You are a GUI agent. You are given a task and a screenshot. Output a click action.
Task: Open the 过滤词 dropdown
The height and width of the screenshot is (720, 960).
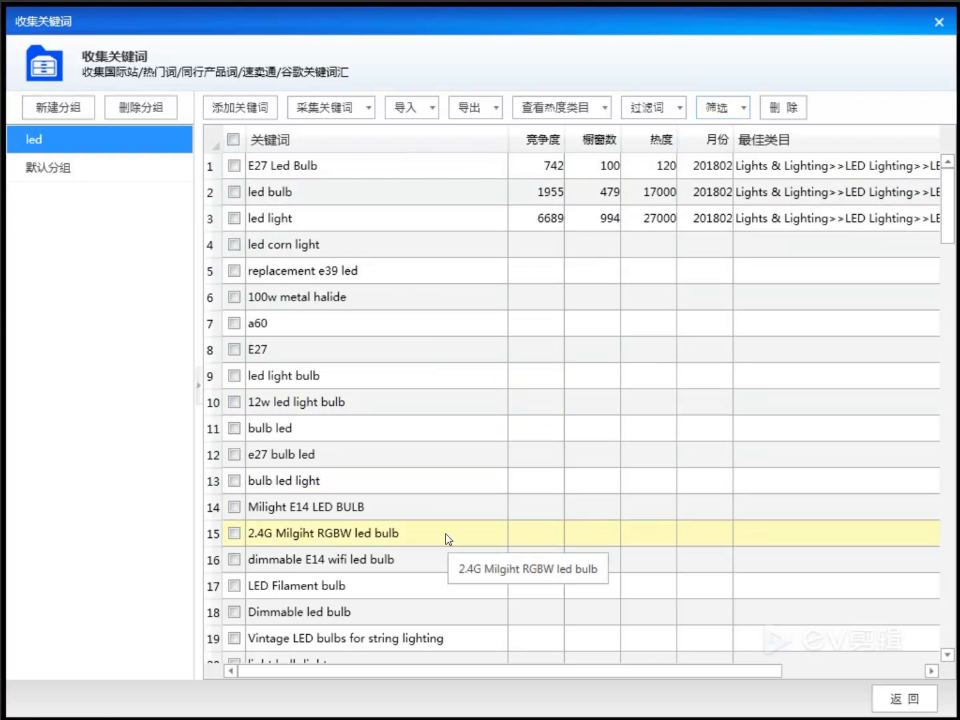(654, 108)
